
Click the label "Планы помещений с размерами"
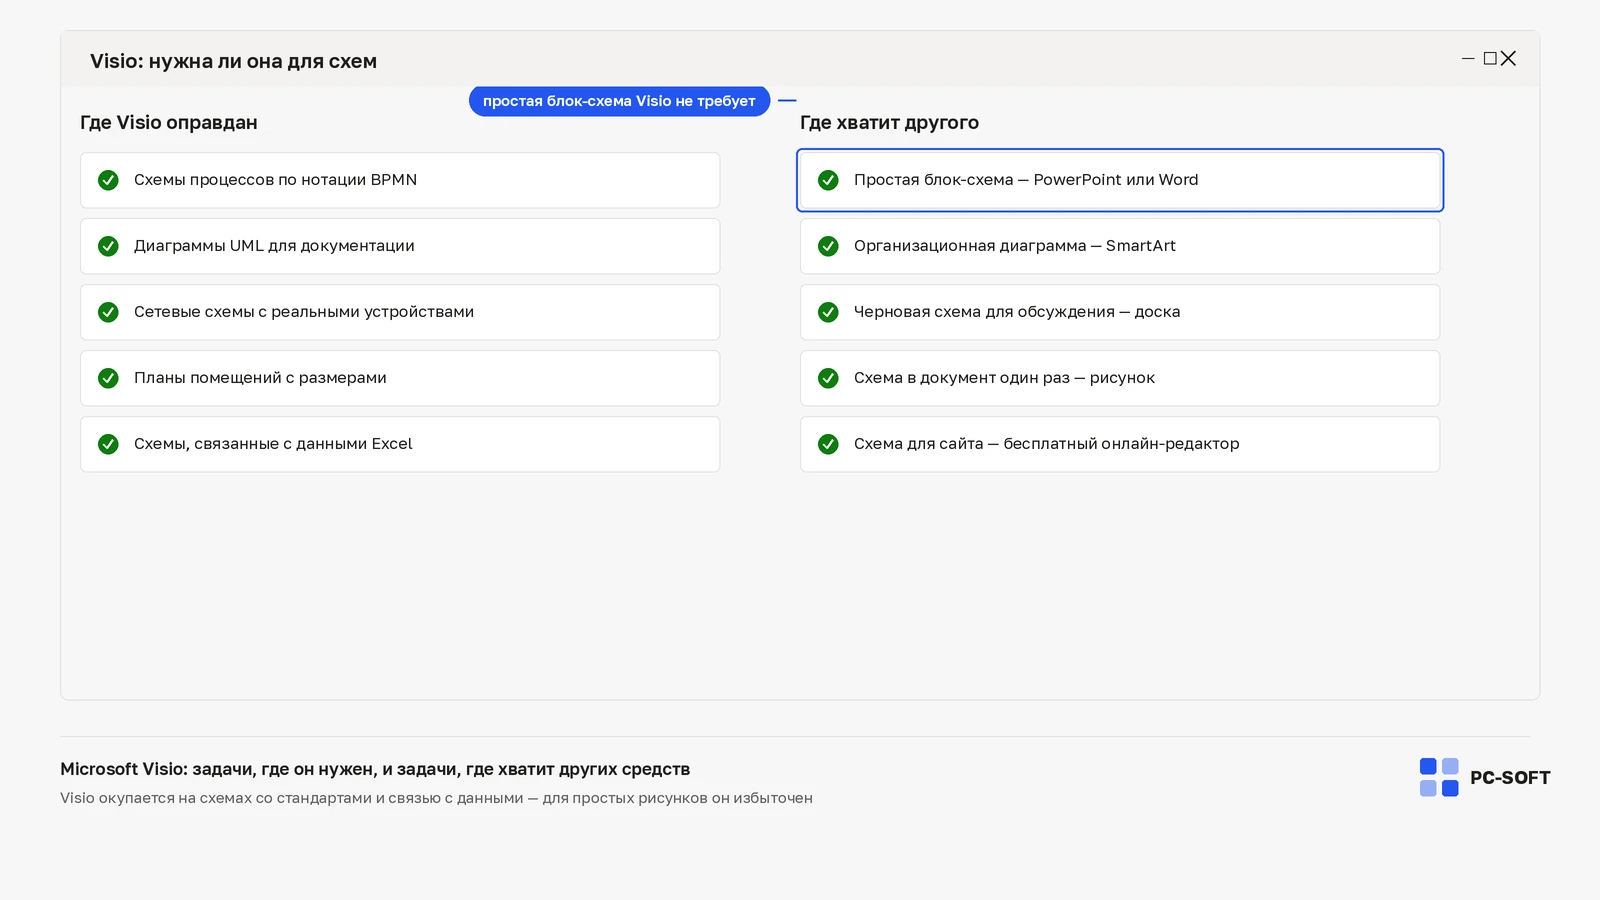[260, 378]
